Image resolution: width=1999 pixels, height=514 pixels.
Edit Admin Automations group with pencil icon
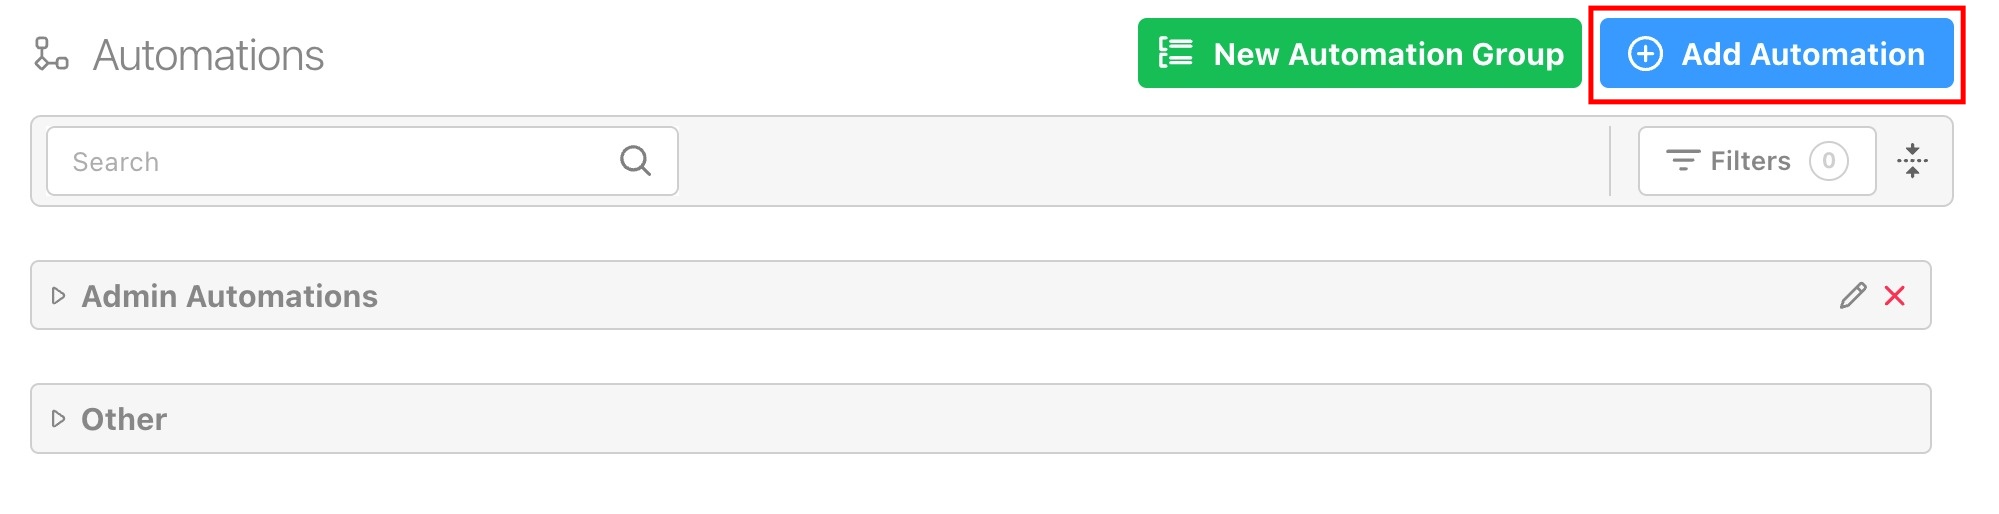pos(1852,296)
